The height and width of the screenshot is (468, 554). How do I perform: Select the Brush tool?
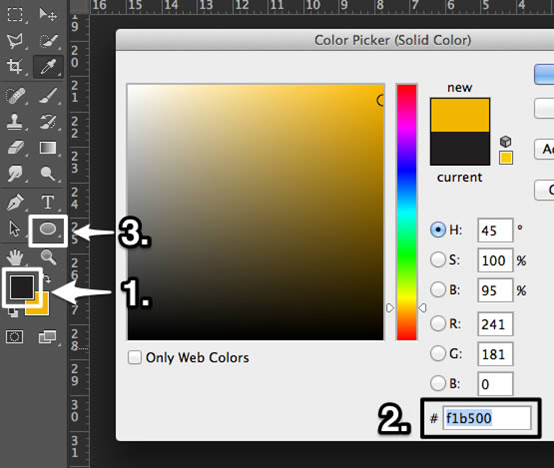coord(48,95)
